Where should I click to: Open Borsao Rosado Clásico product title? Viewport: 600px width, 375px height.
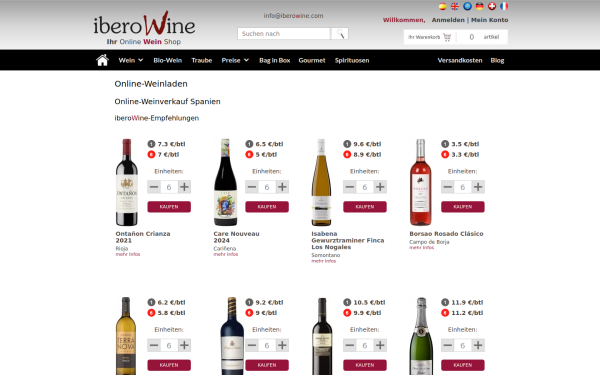coord(446,234)
